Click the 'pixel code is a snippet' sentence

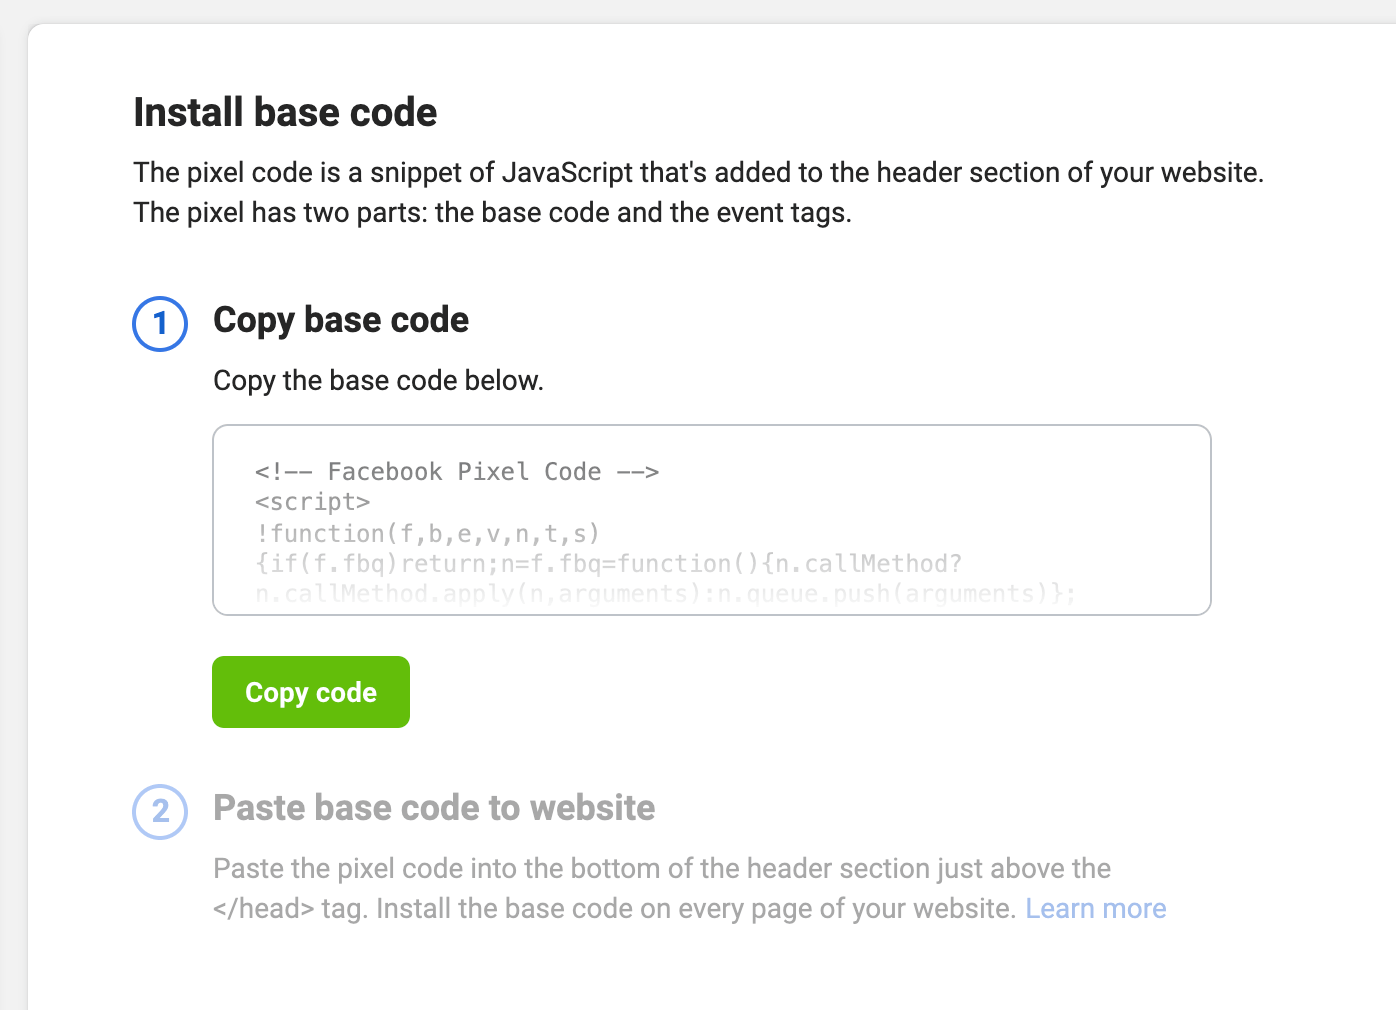(x=698, y=173)
